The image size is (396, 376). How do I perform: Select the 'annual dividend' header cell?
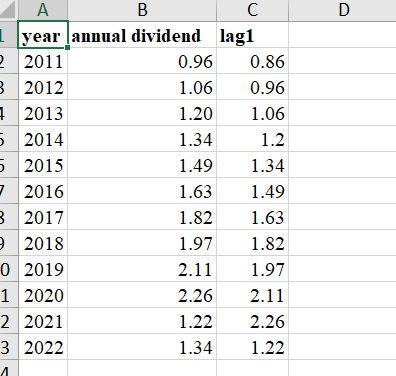142,35
